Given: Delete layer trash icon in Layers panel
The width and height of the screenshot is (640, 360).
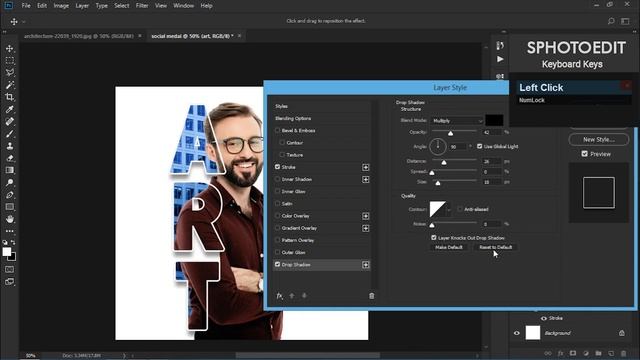Looking at the screenshot, I should coord(623,353).
